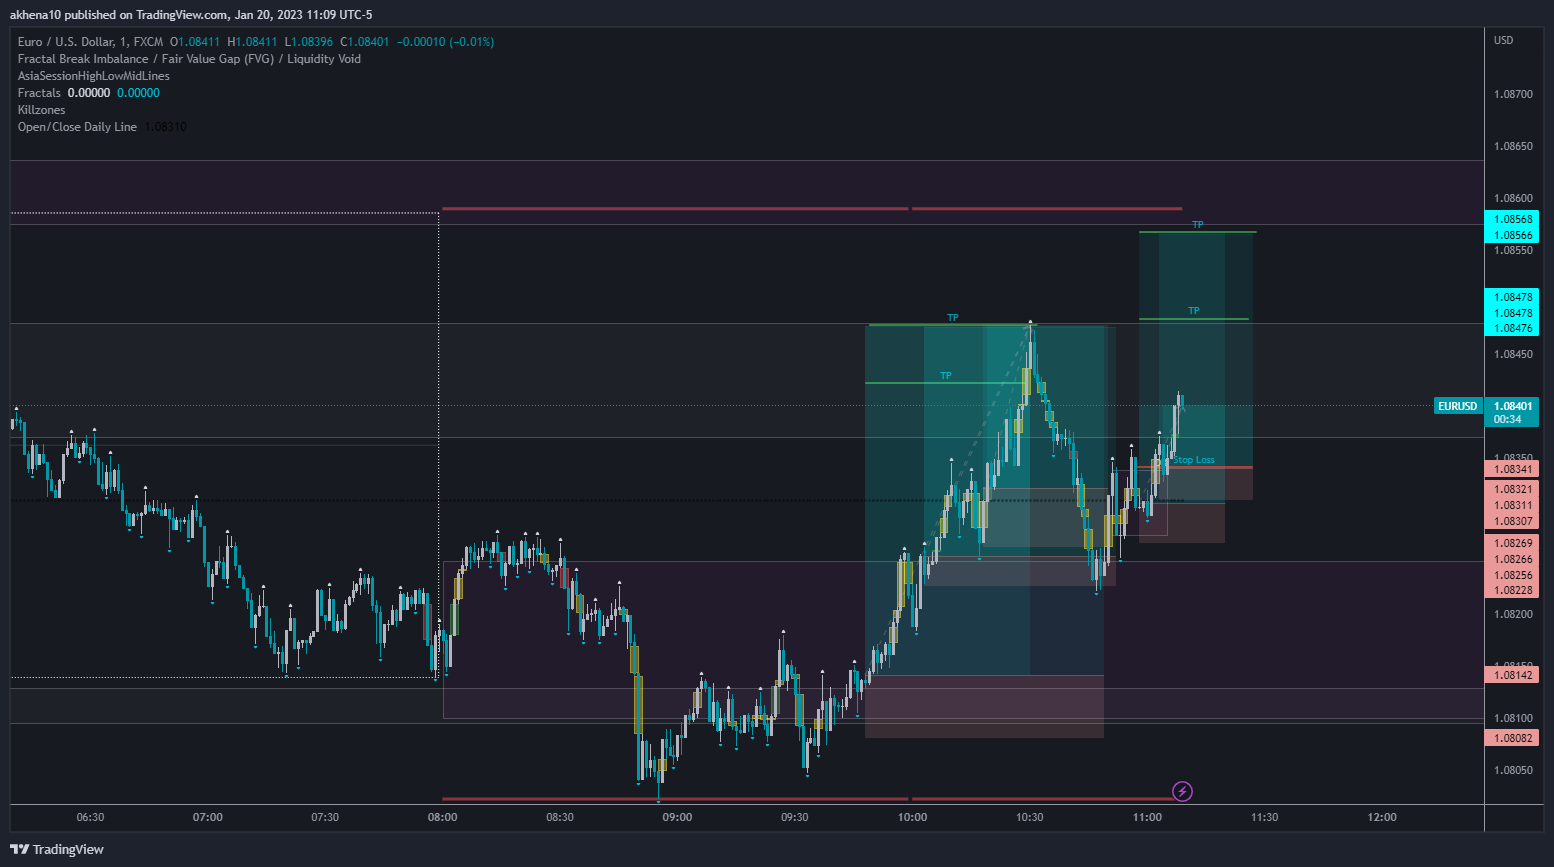
Task: Click the Fractals value 0.00000 in cyan
Action: 138,93
